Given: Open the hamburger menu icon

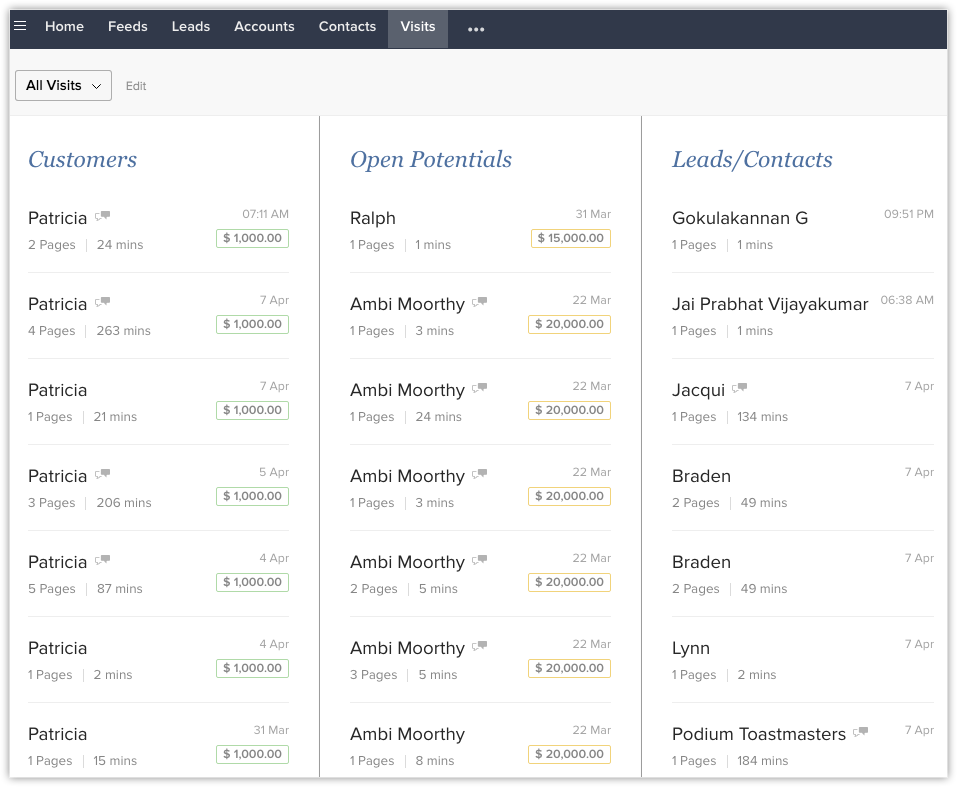Looking at the screenshot, I should [20, 27].
